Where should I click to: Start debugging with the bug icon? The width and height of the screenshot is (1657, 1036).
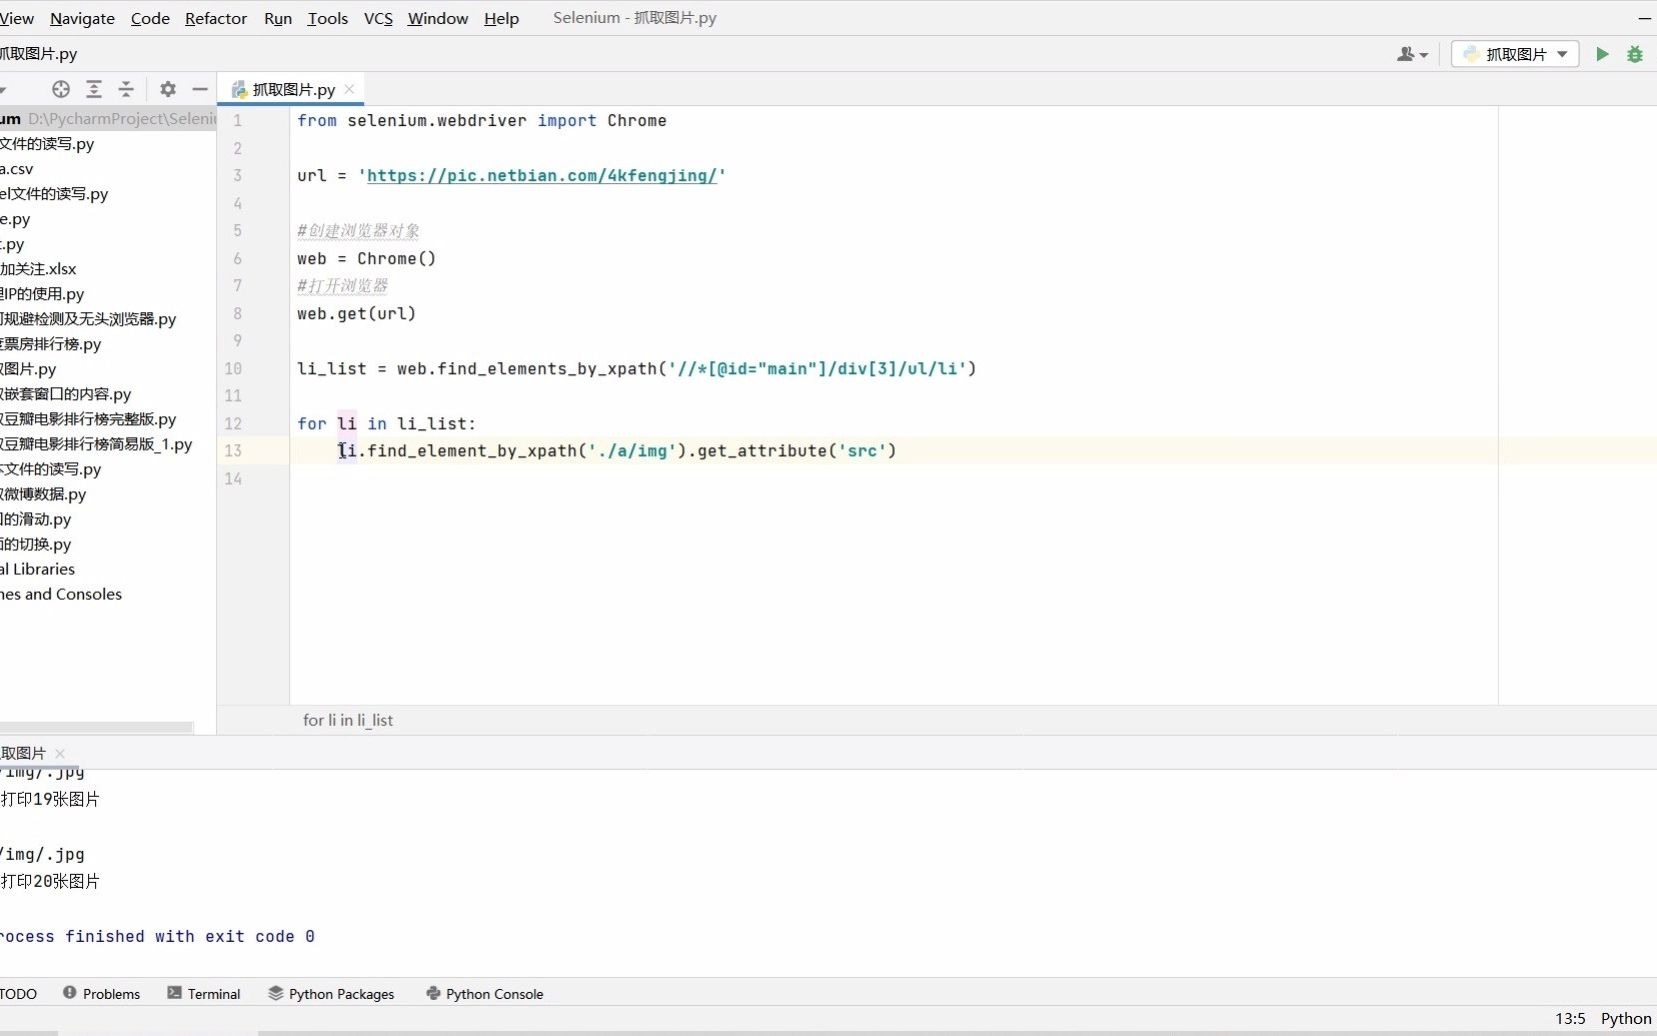coord(1636,54)
